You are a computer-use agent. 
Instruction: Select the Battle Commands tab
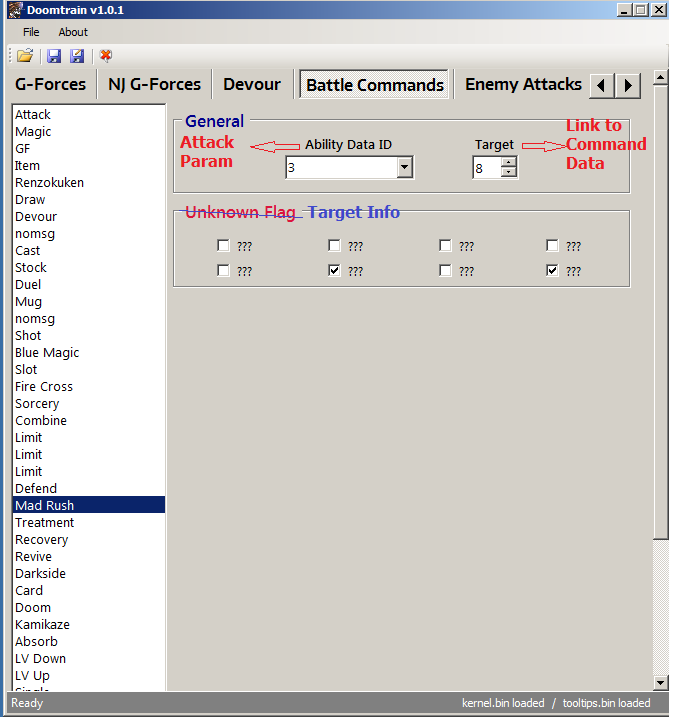pos(375,84)
